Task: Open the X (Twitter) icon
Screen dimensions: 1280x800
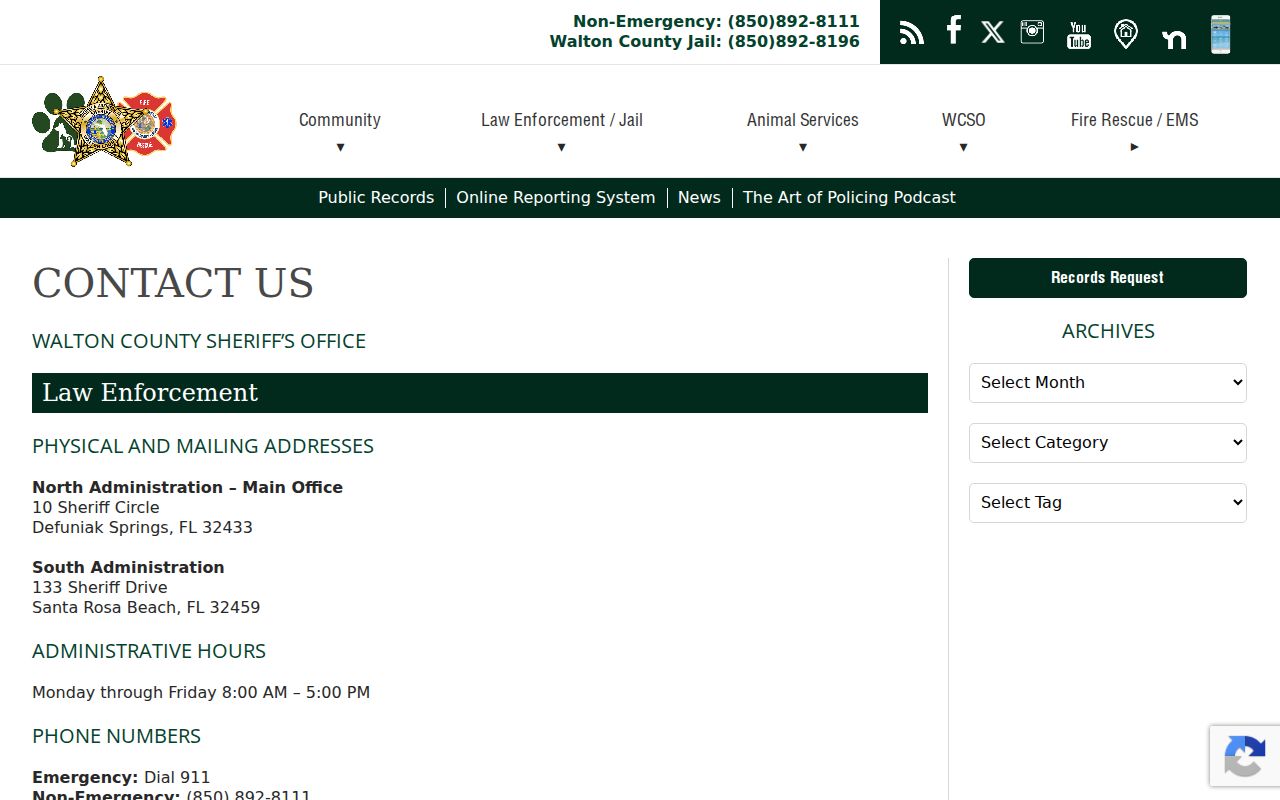Action: 993,33
